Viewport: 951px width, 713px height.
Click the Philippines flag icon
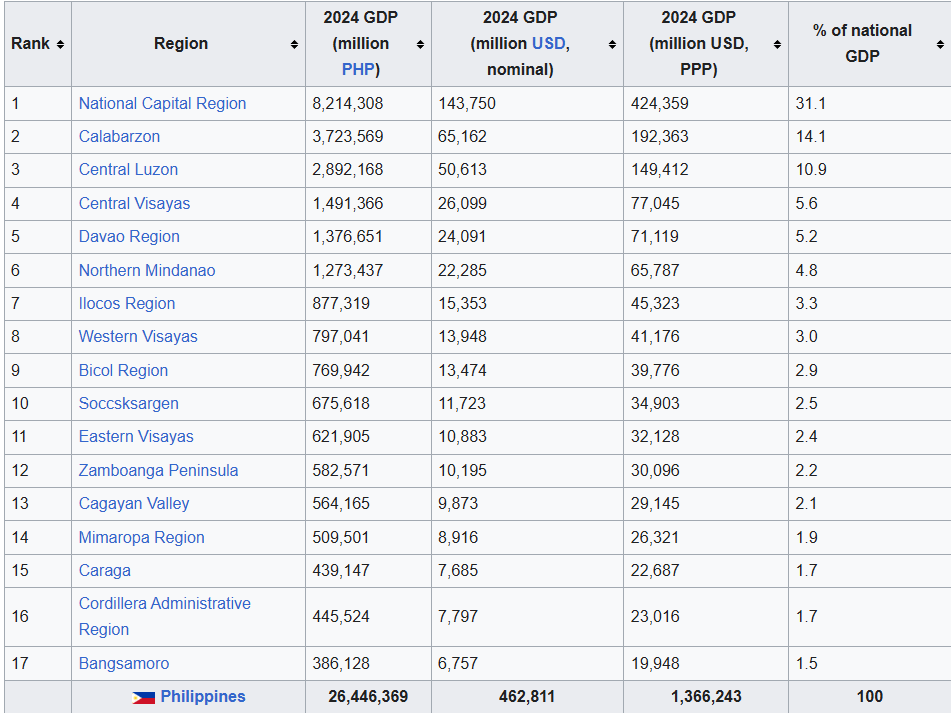(144, 697)
